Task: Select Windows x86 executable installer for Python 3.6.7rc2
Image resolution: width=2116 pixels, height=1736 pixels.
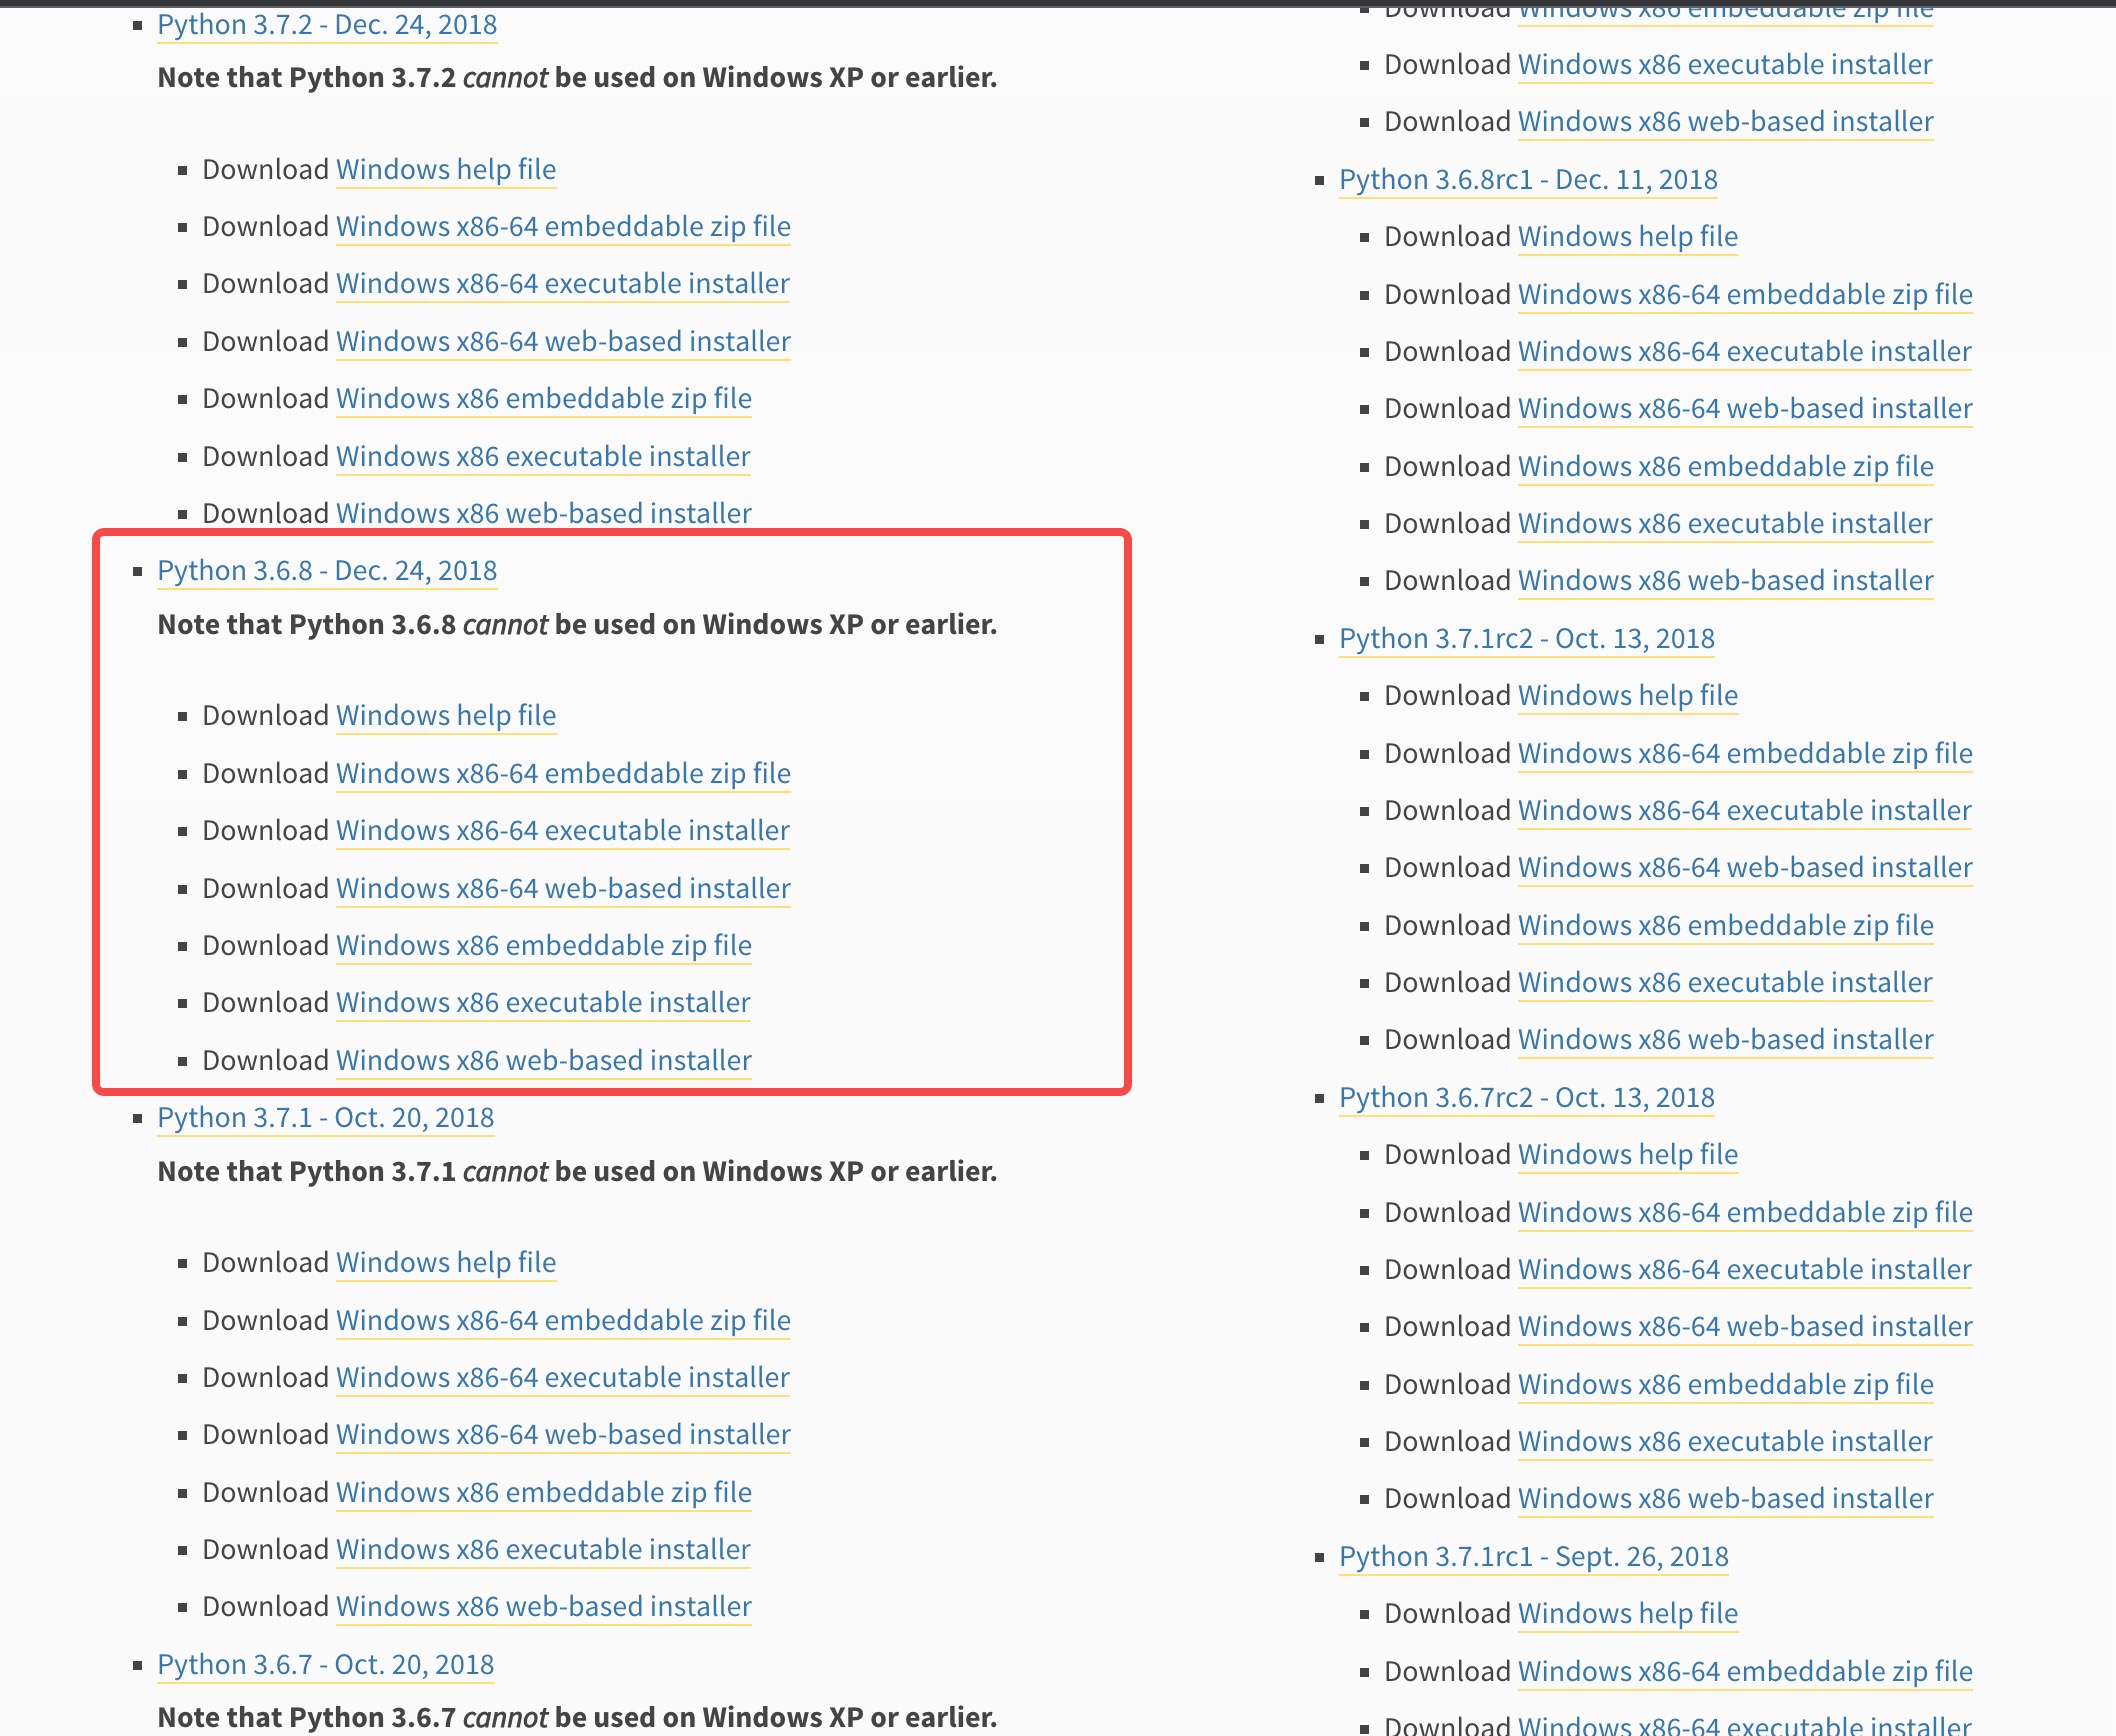Action: tap(1725, 1442)
